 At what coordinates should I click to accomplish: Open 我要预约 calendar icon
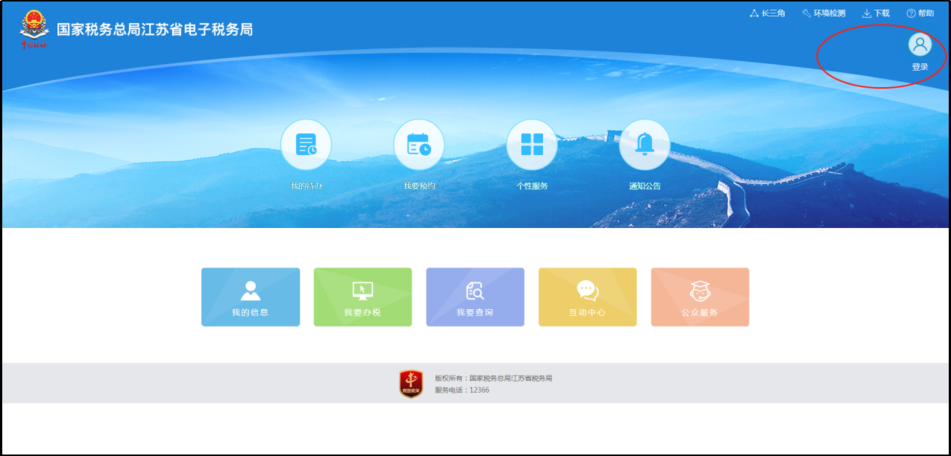[419, 145]
